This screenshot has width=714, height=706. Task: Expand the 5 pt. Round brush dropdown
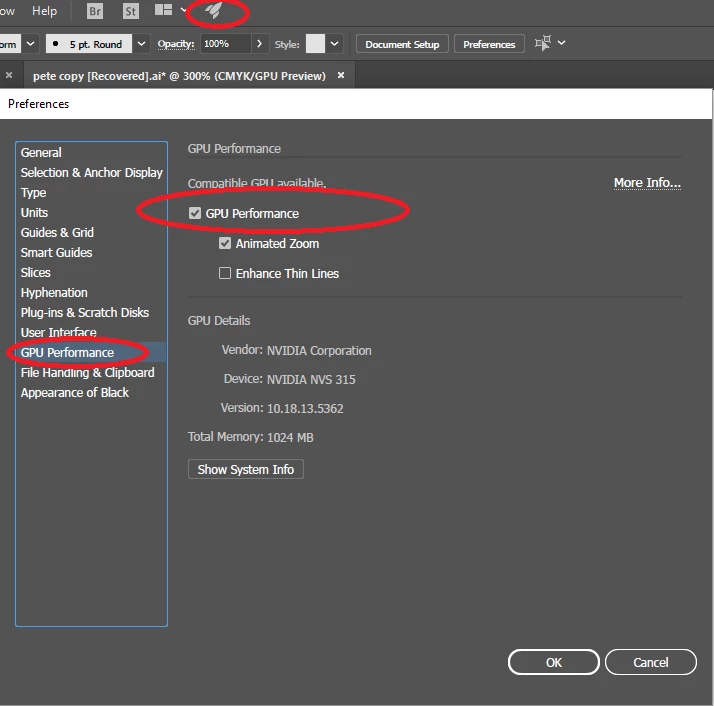tap(141, 44)
